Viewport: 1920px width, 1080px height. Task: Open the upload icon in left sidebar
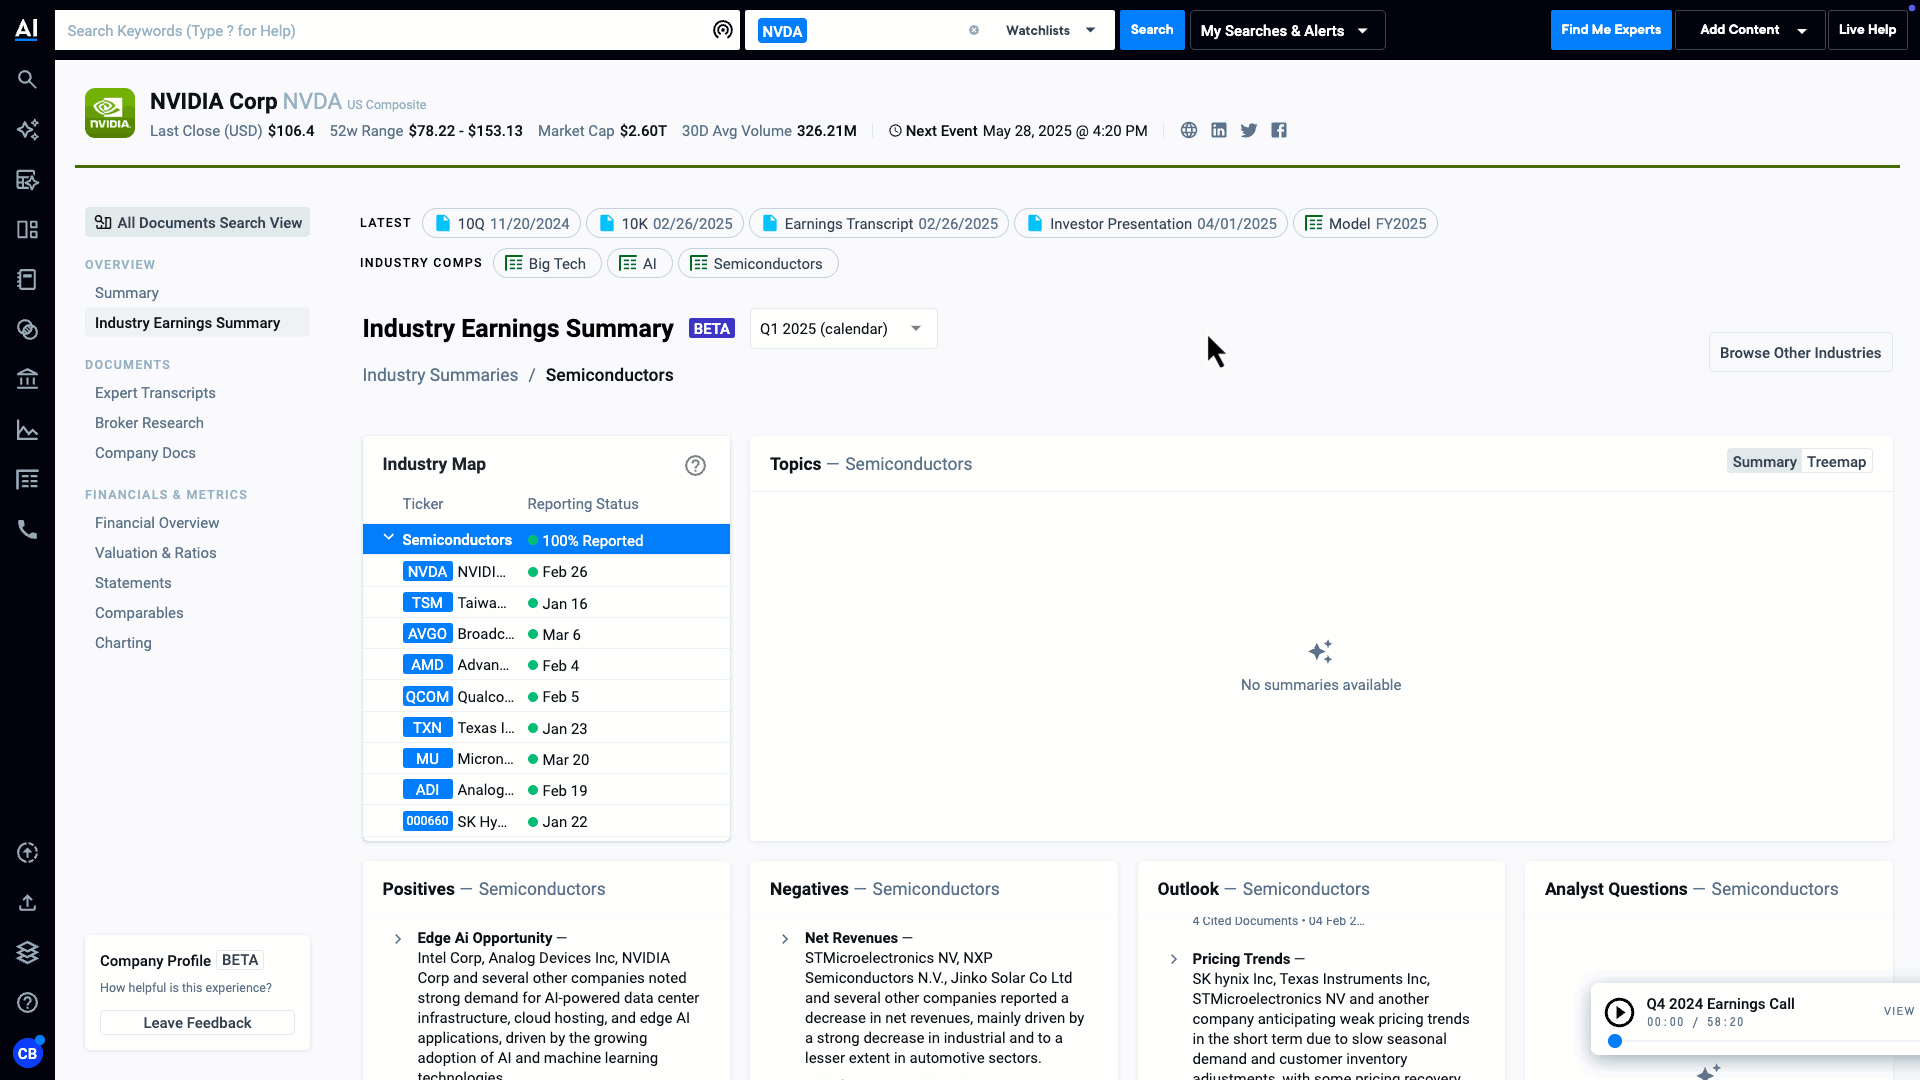[x=27, y=902]
